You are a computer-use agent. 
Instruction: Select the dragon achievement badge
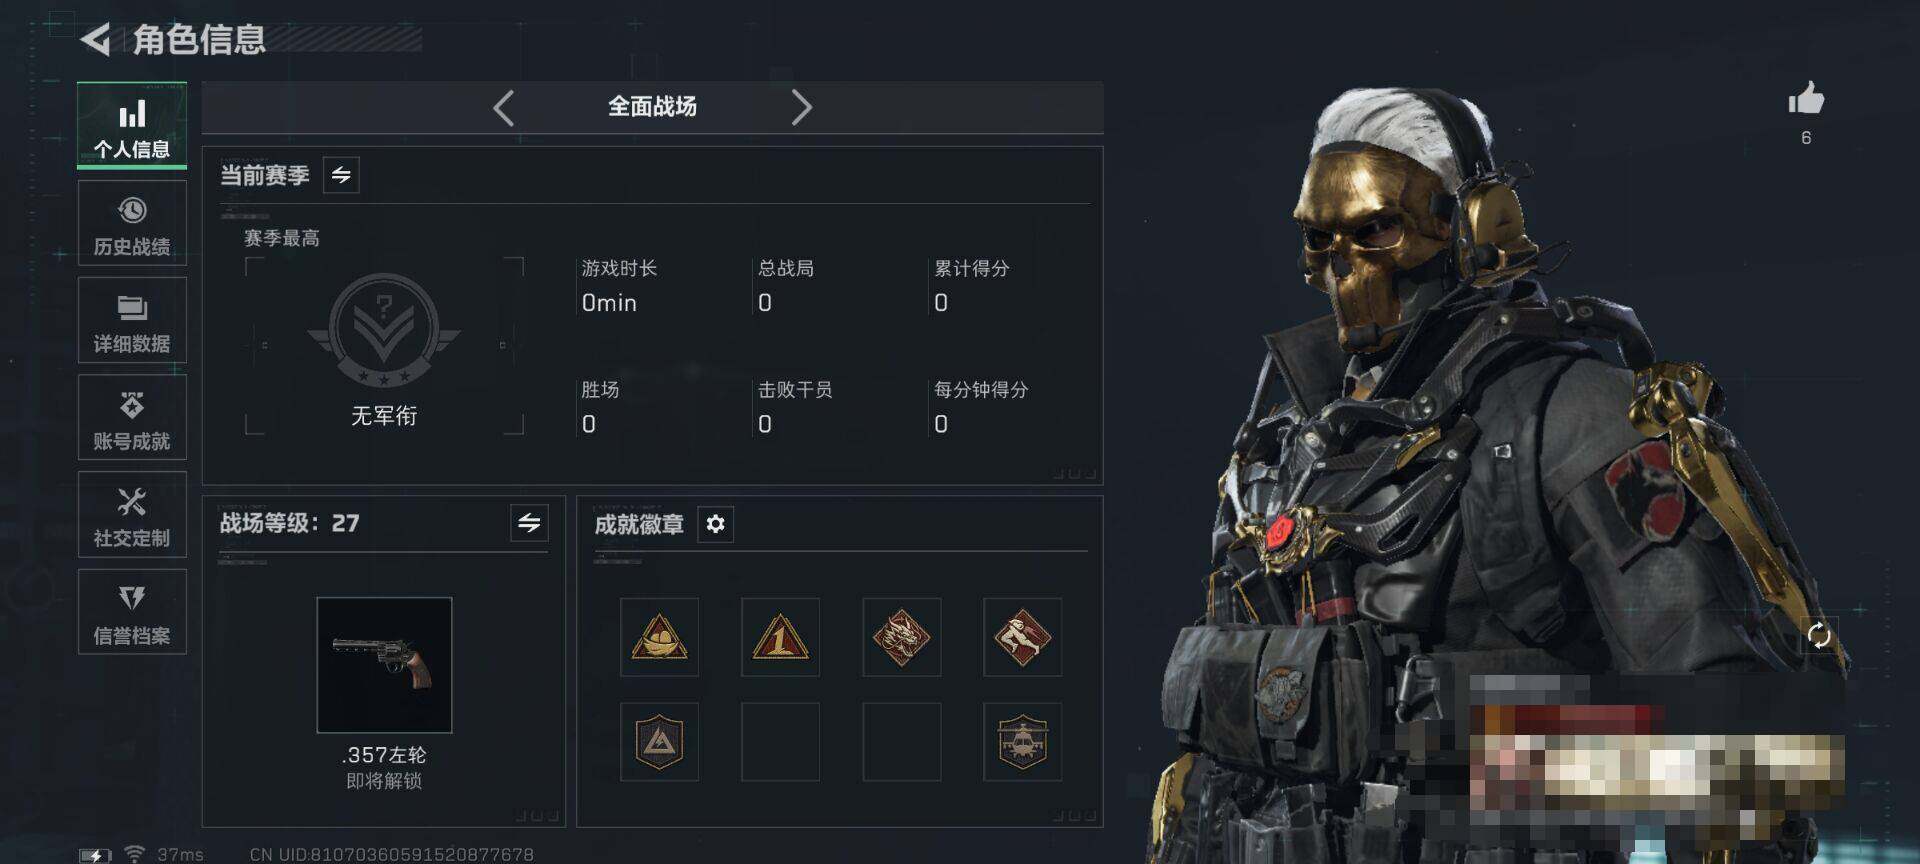(901, 637)
